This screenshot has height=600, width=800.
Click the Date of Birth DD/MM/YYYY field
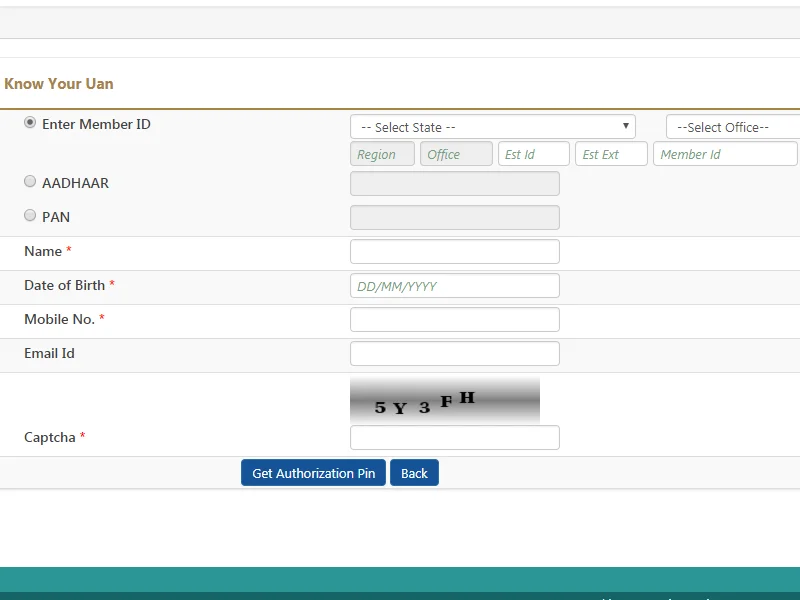point(455,286)
